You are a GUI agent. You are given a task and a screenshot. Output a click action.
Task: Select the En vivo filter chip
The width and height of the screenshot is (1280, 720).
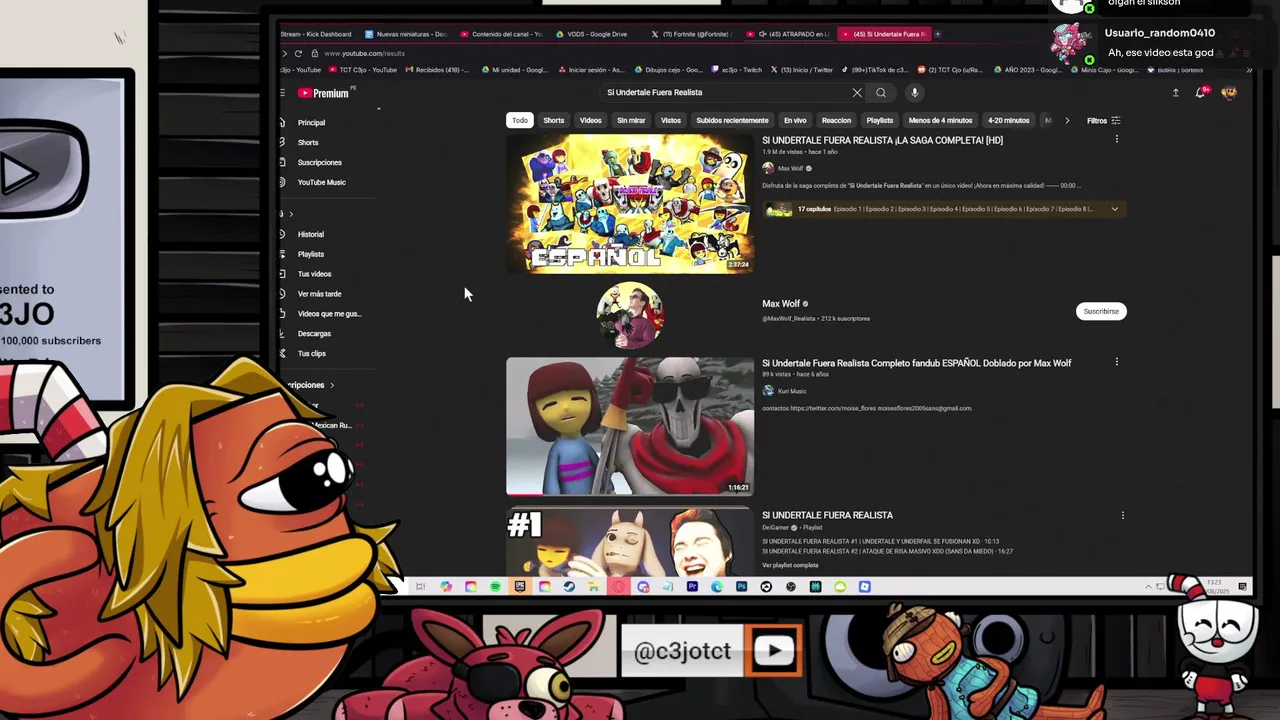pos(795,120)
